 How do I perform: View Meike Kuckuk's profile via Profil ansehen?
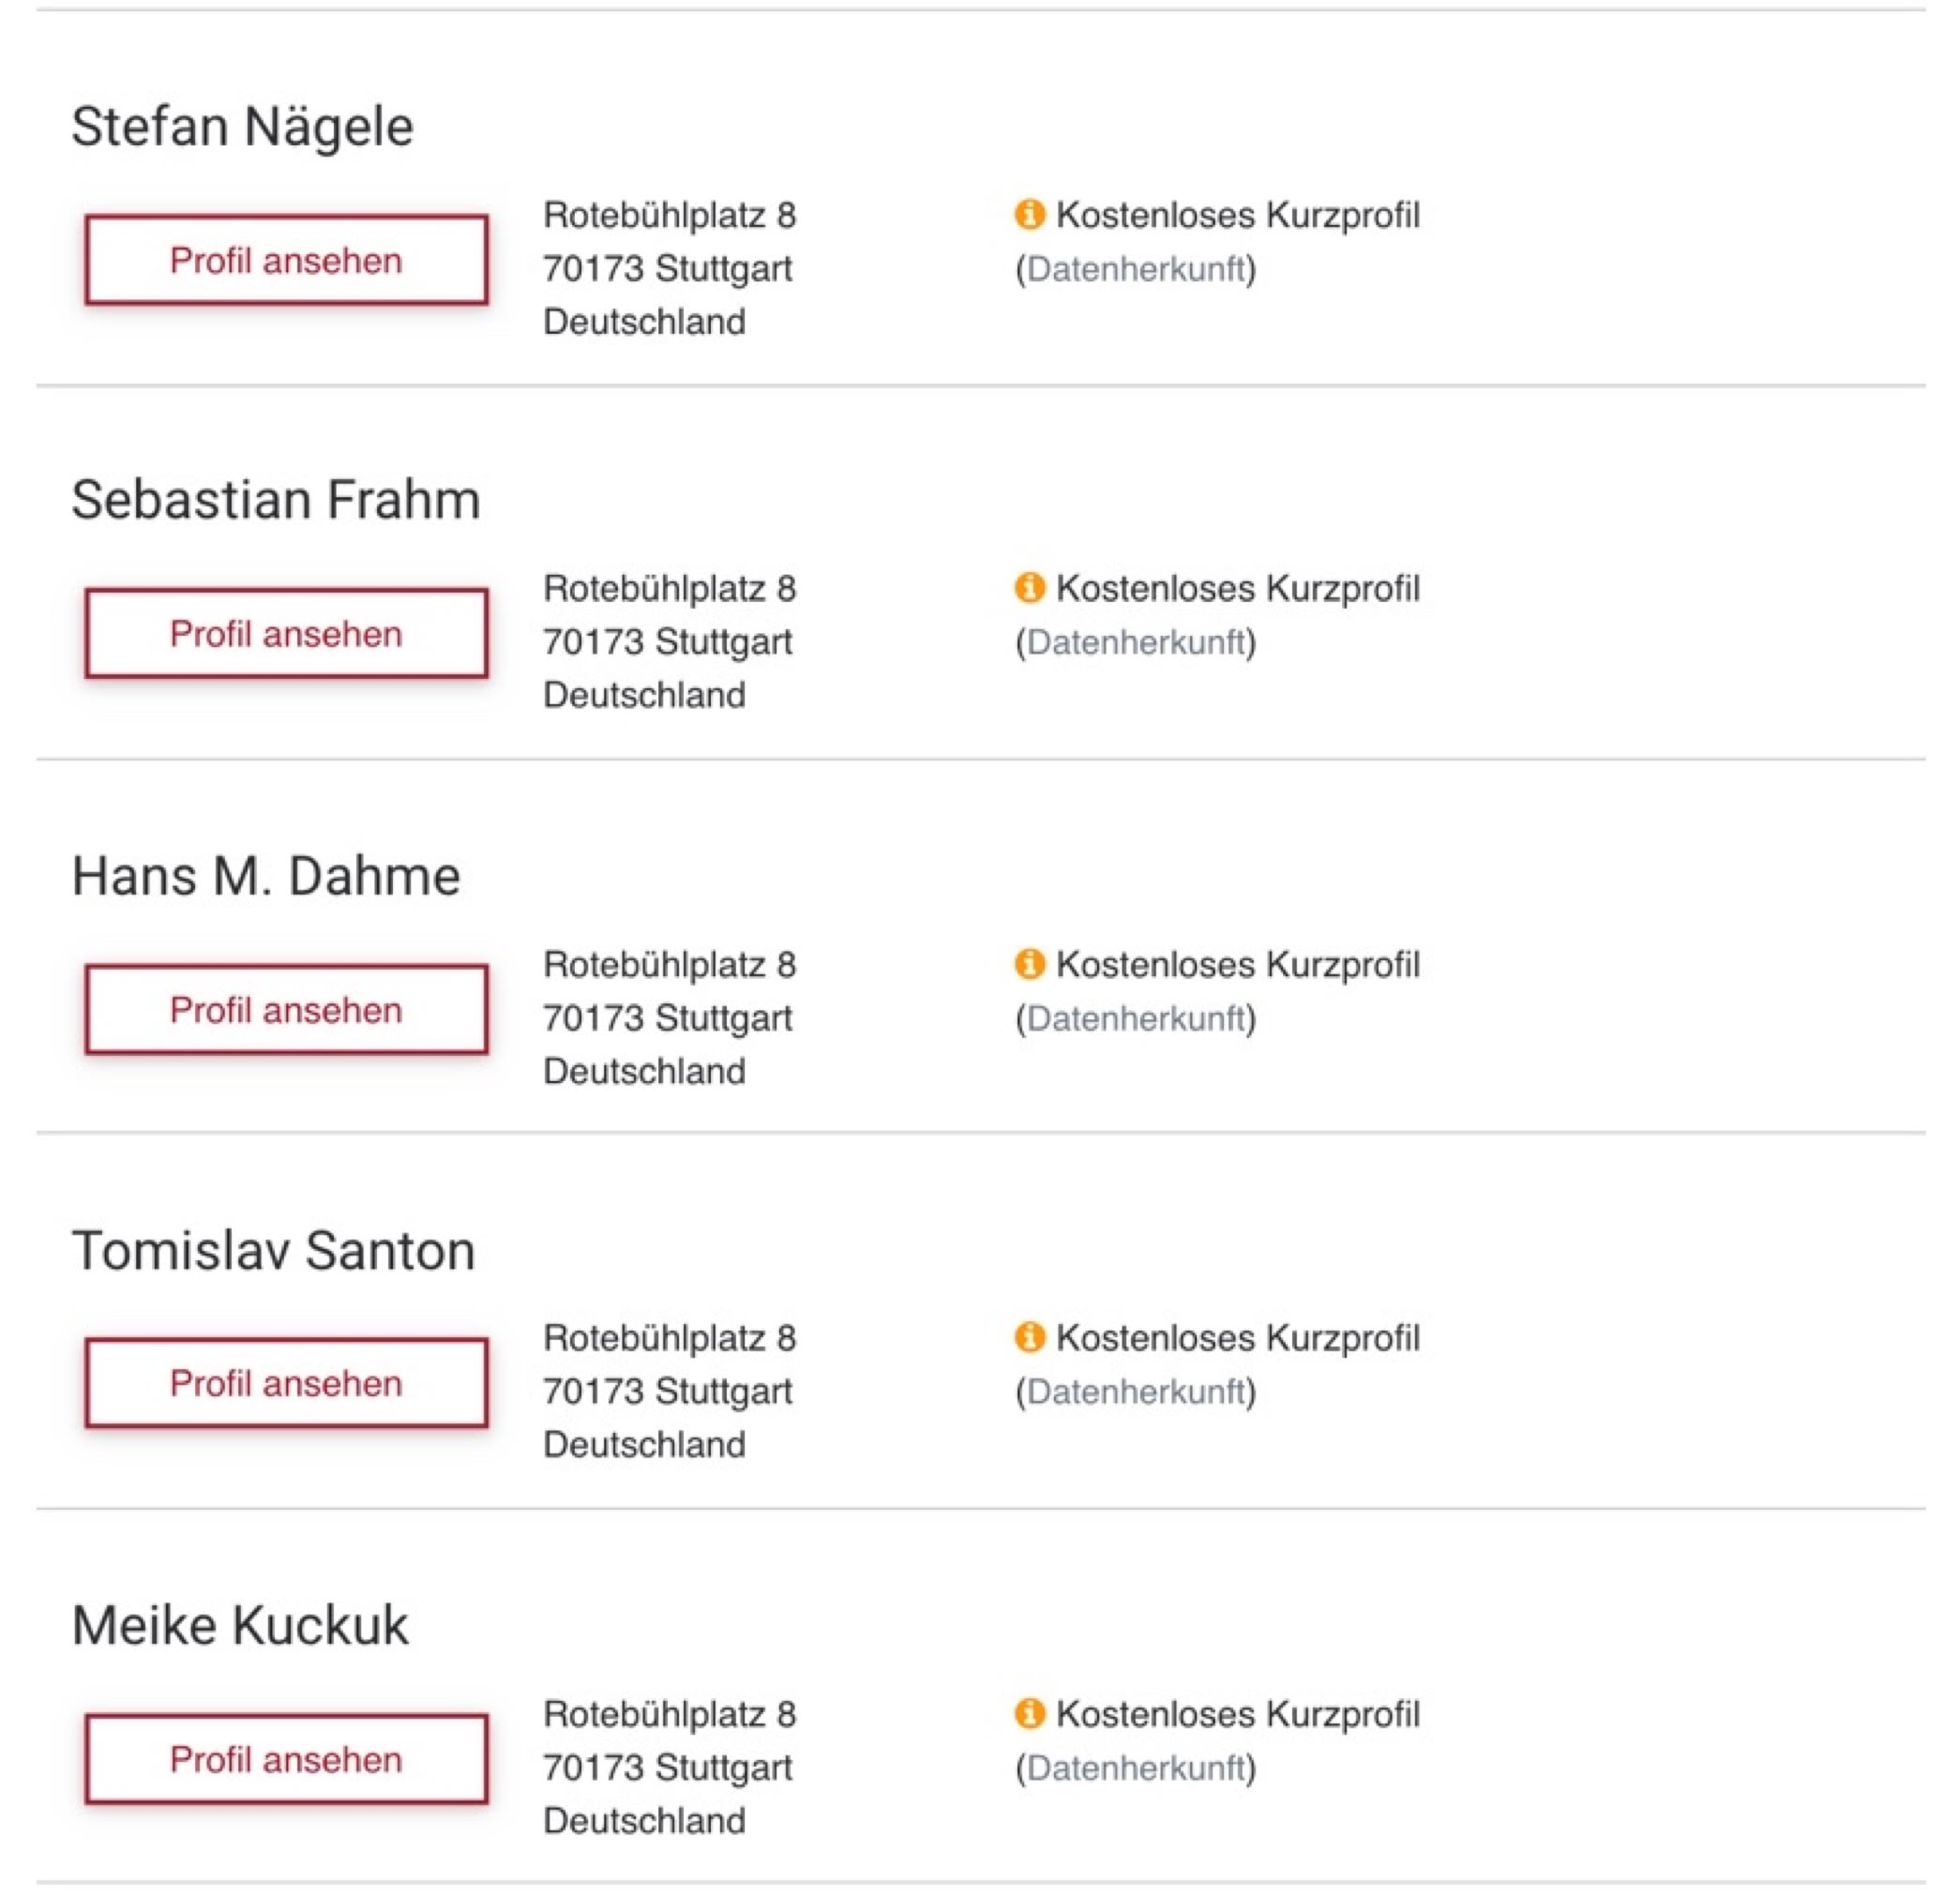pyautogui.click(x=286, y=1759)
